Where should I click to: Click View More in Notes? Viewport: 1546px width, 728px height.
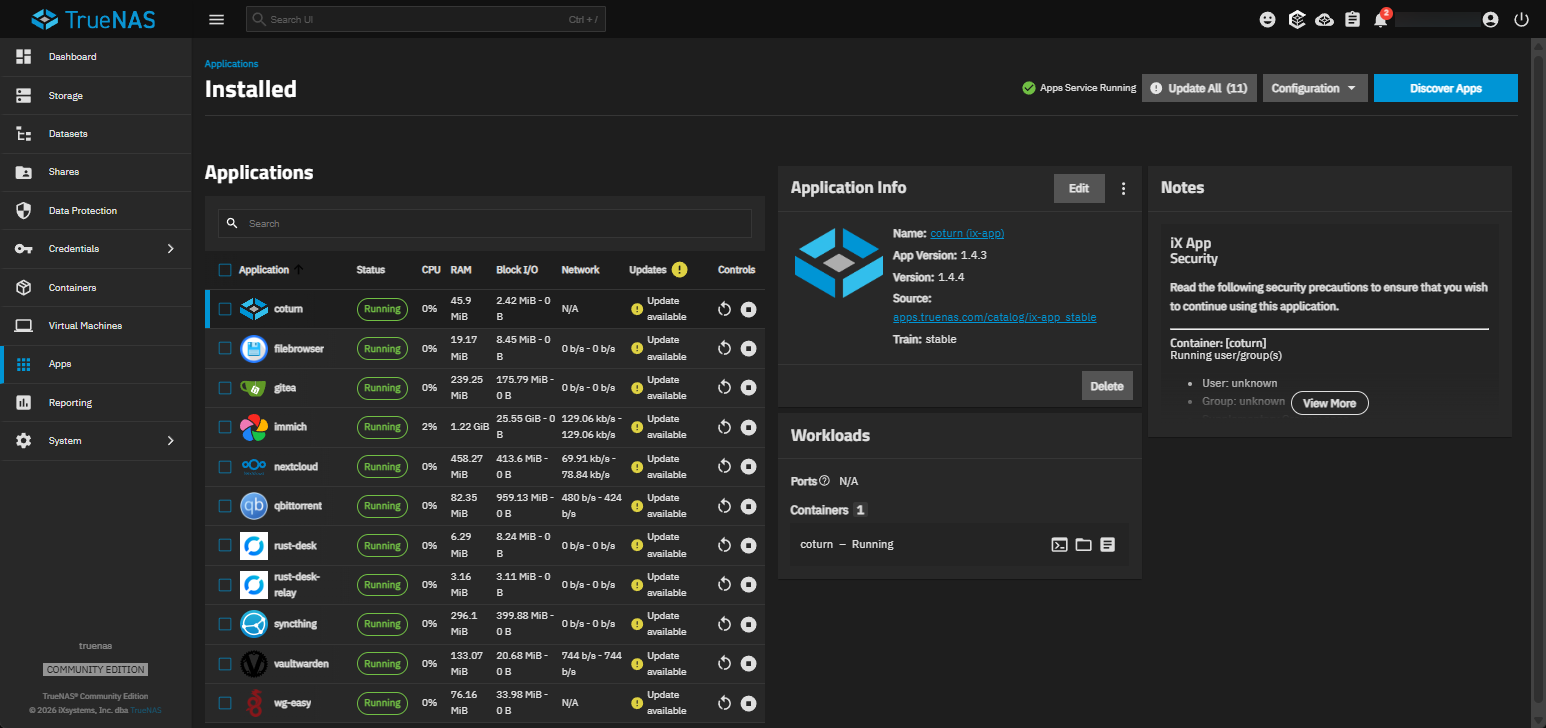point(1329,403)
